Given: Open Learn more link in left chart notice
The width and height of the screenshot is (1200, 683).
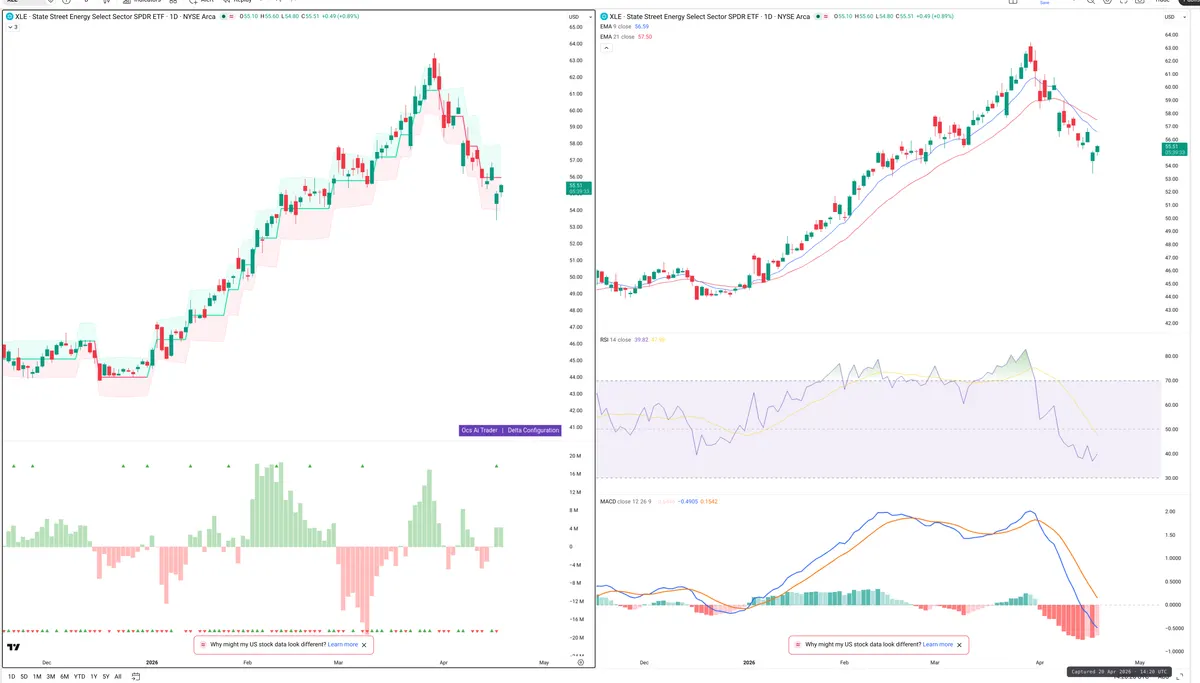Looking at the screenshot, I should [342, 645].
